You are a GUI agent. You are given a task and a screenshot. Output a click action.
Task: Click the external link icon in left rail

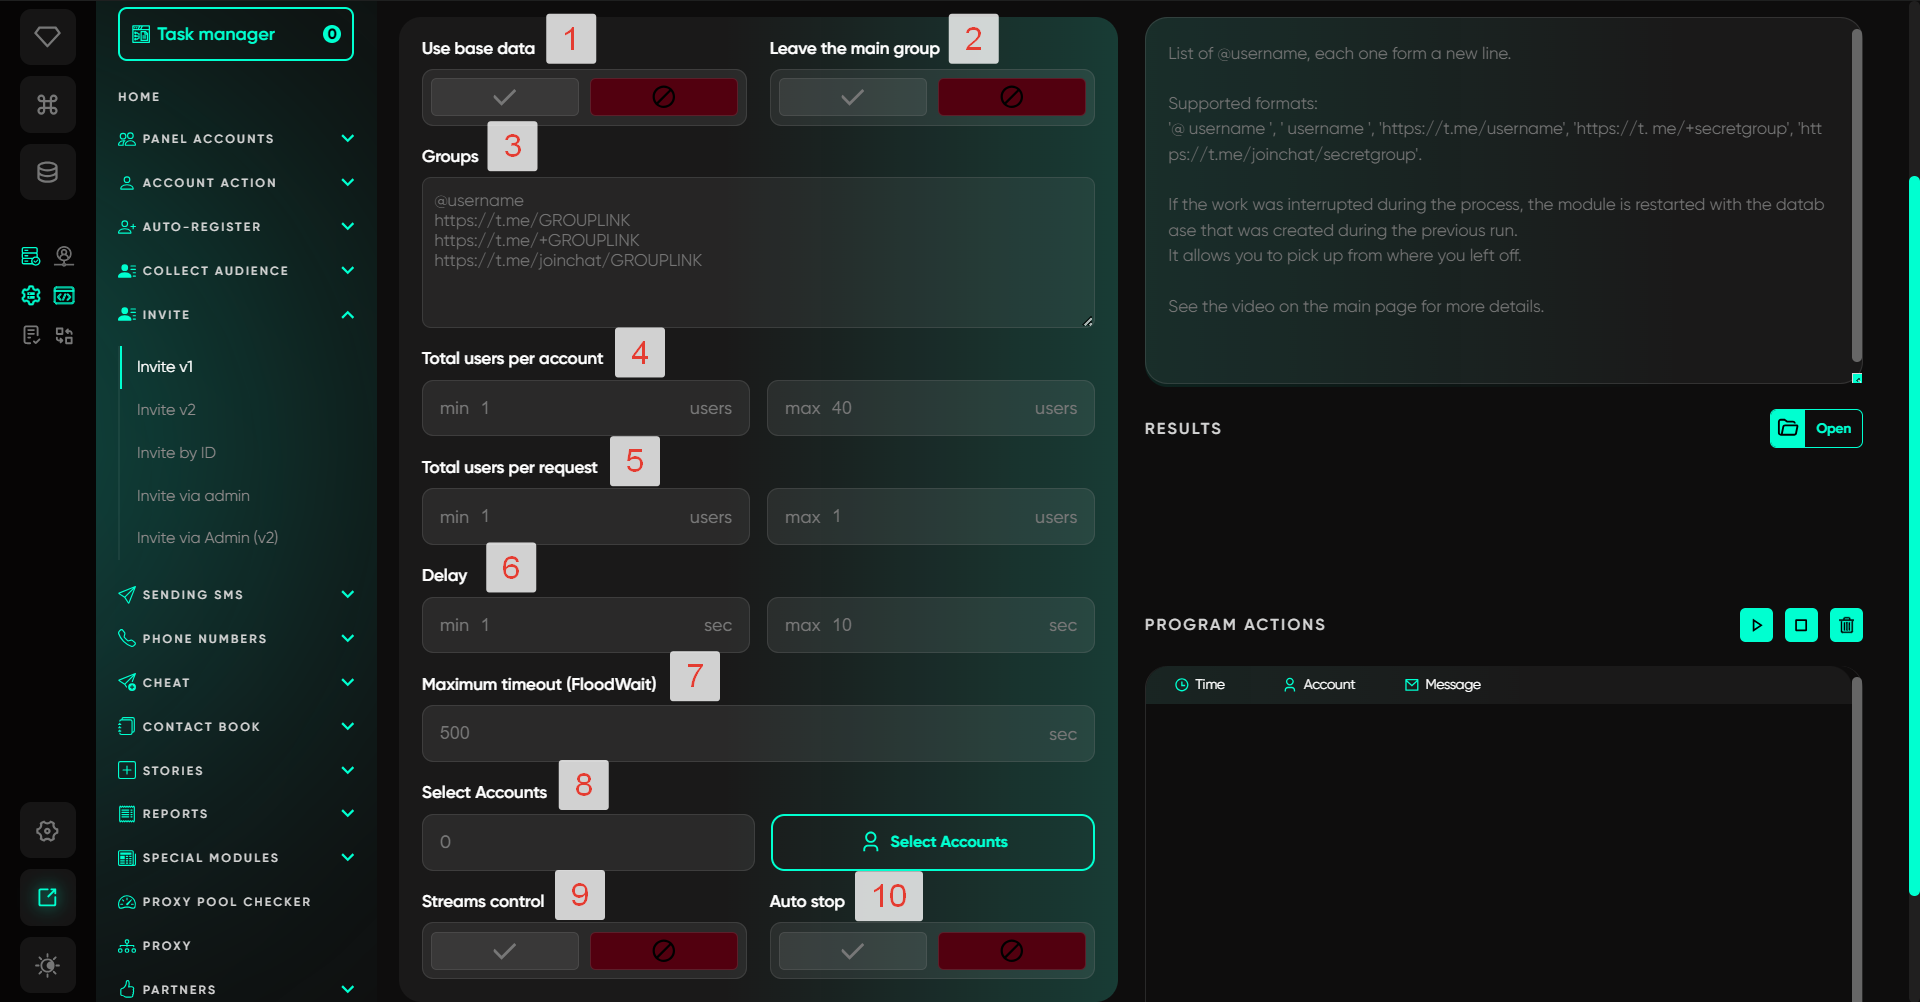pos(47,897)
